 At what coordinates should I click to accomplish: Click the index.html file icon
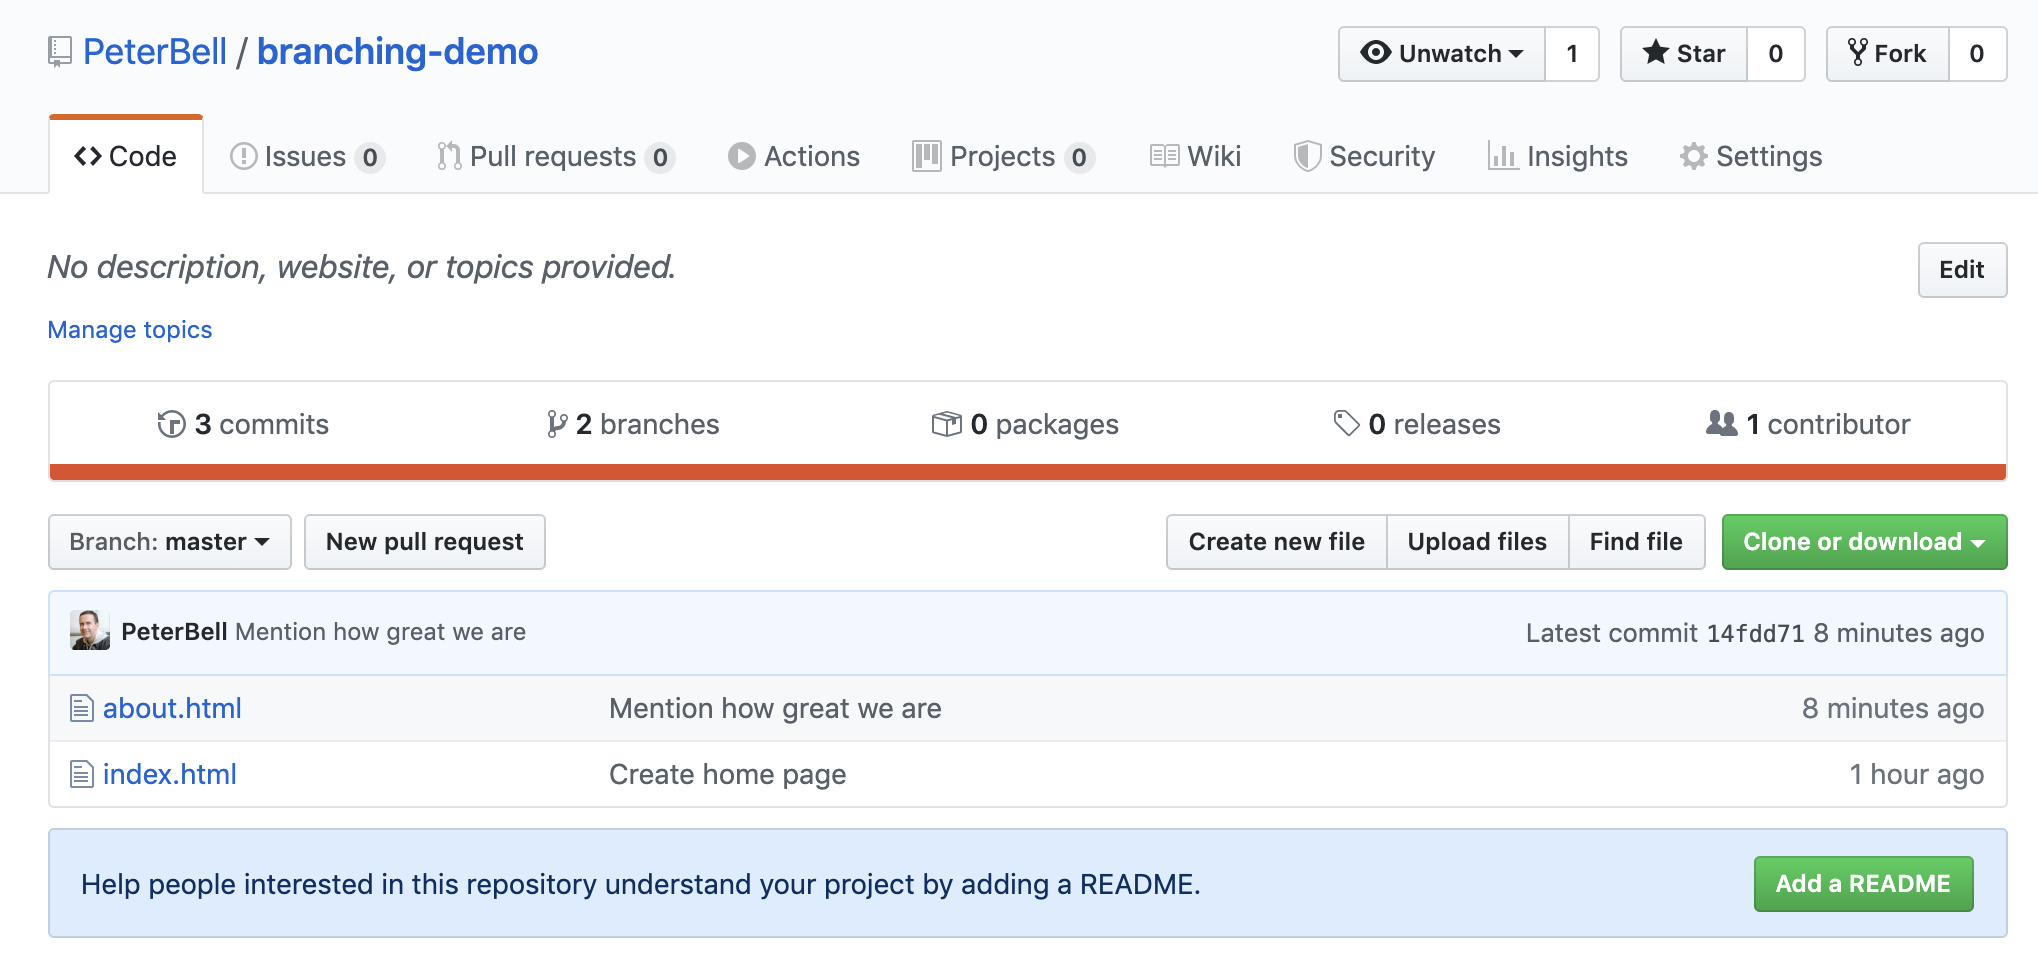coord(82,774)
